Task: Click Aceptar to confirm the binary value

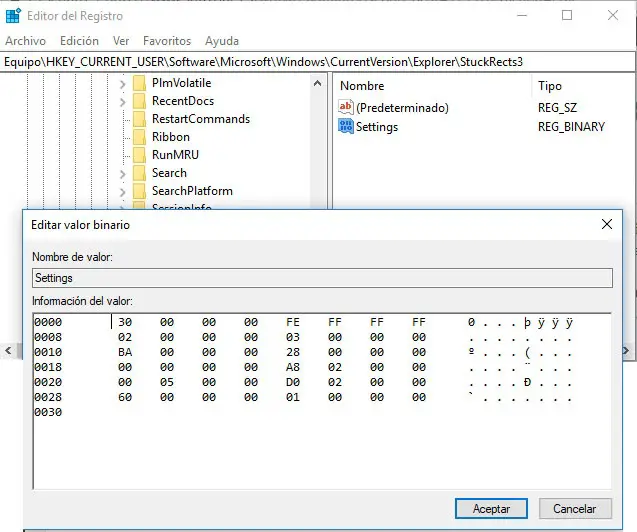Action: [491, 508]
